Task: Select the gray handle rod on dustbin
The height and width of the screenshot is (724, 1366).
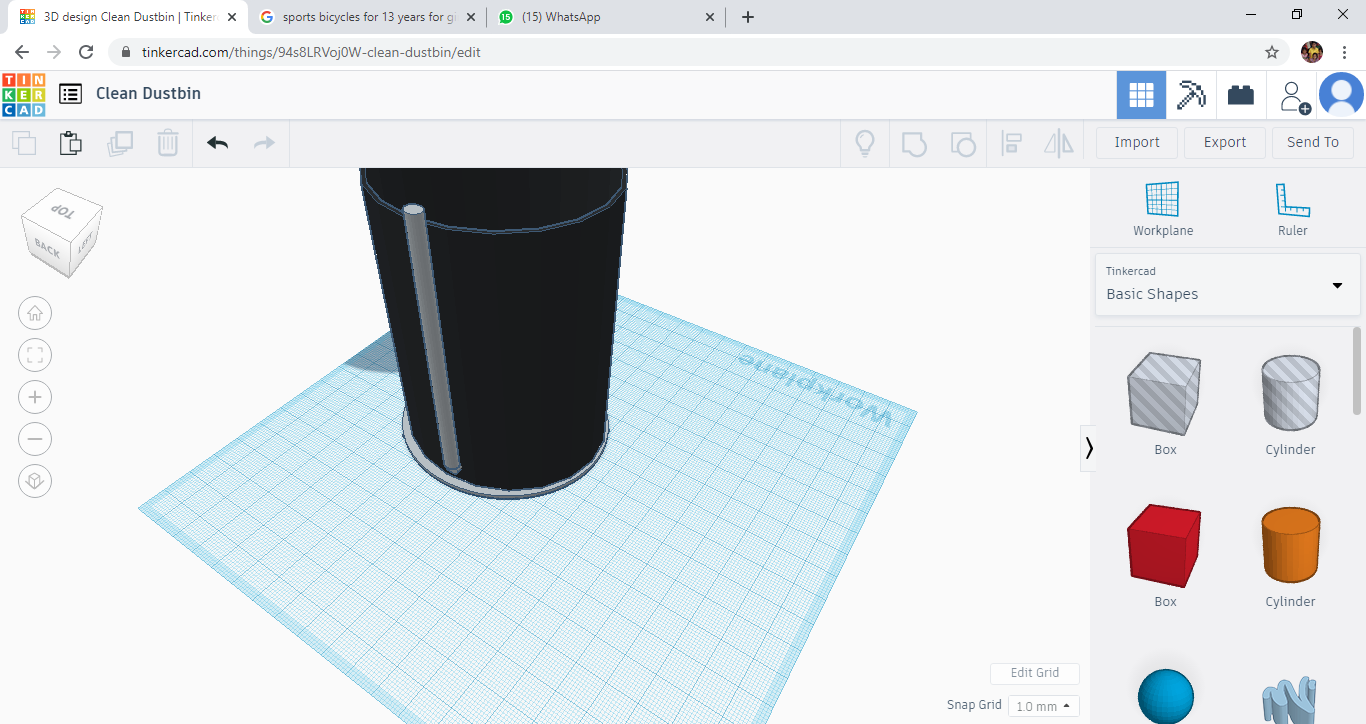Action: point(432,340)
